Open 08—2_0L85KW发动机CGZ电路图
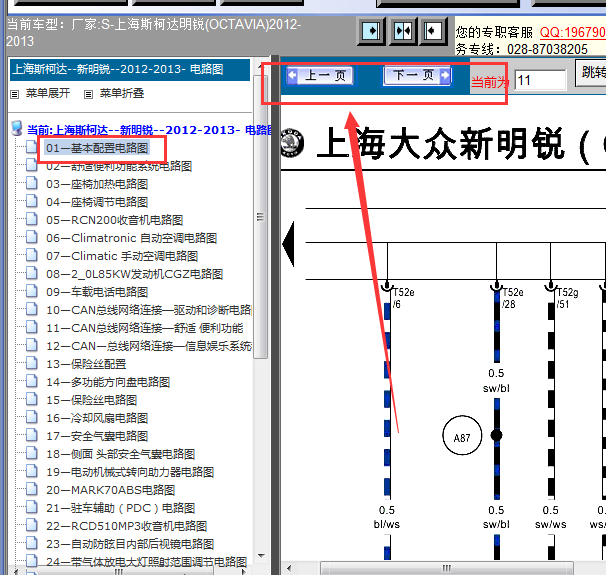This screenshot has height=575, width=606. (x=134, y=274)
